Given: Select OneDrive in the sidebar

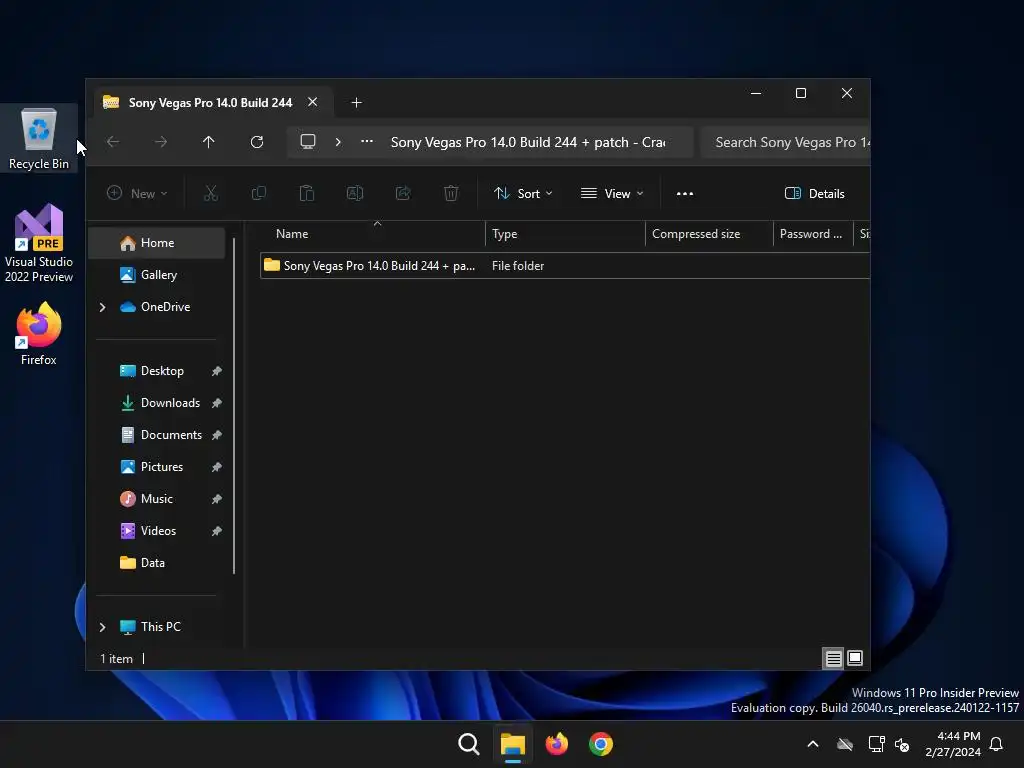Looking at the screenshot, I should click(165, 307).
